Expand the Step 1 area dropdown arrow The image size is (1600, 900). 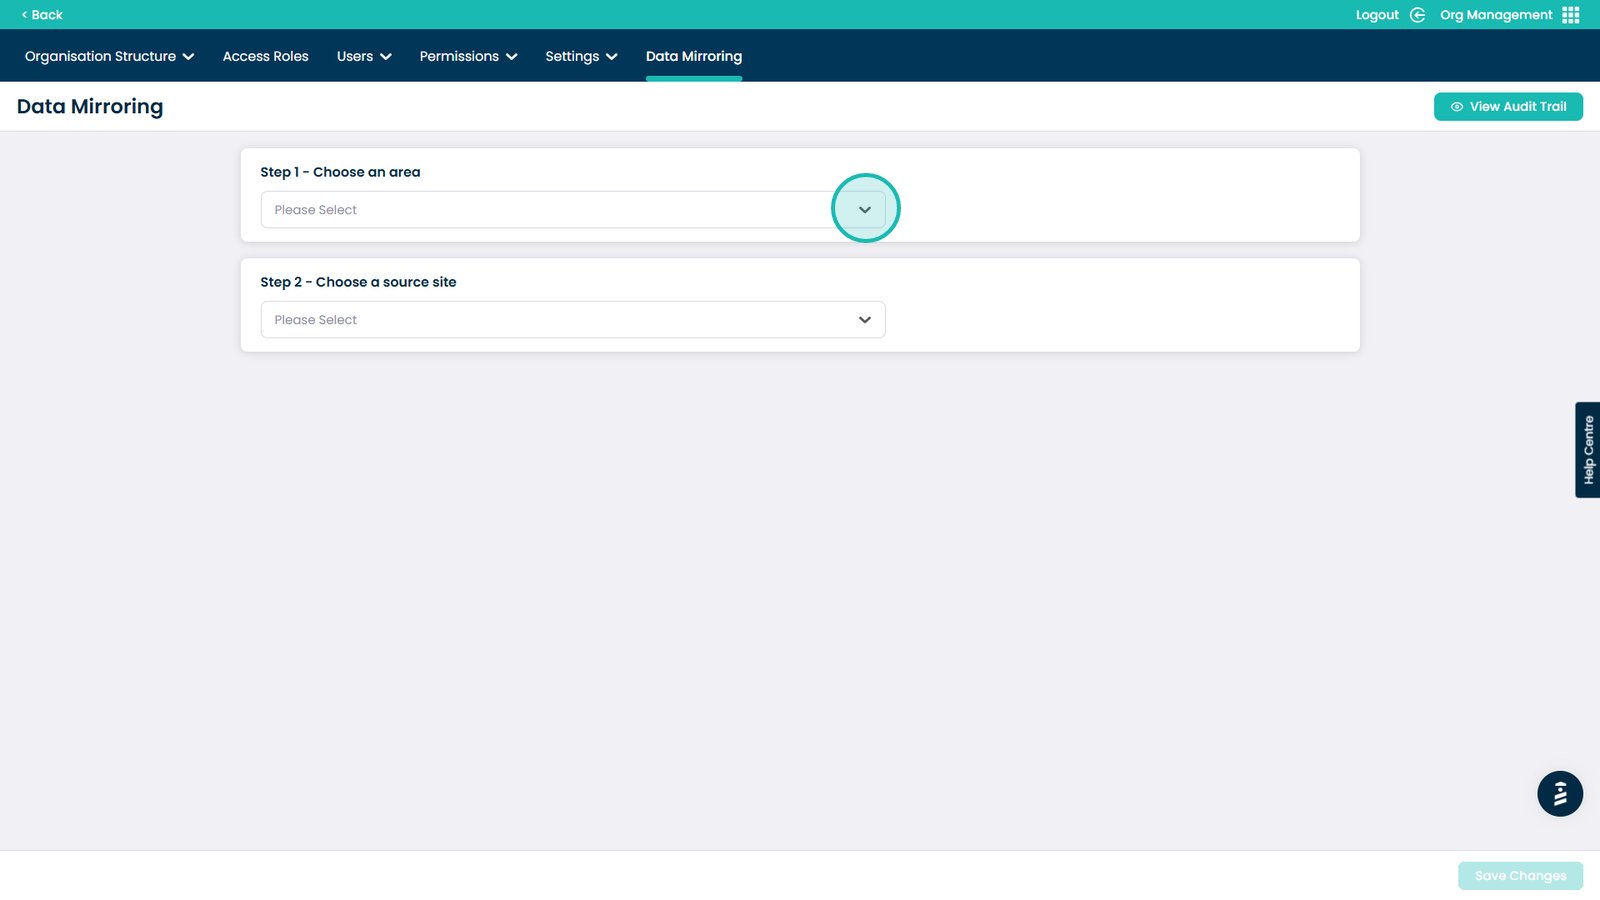point(865,210)
